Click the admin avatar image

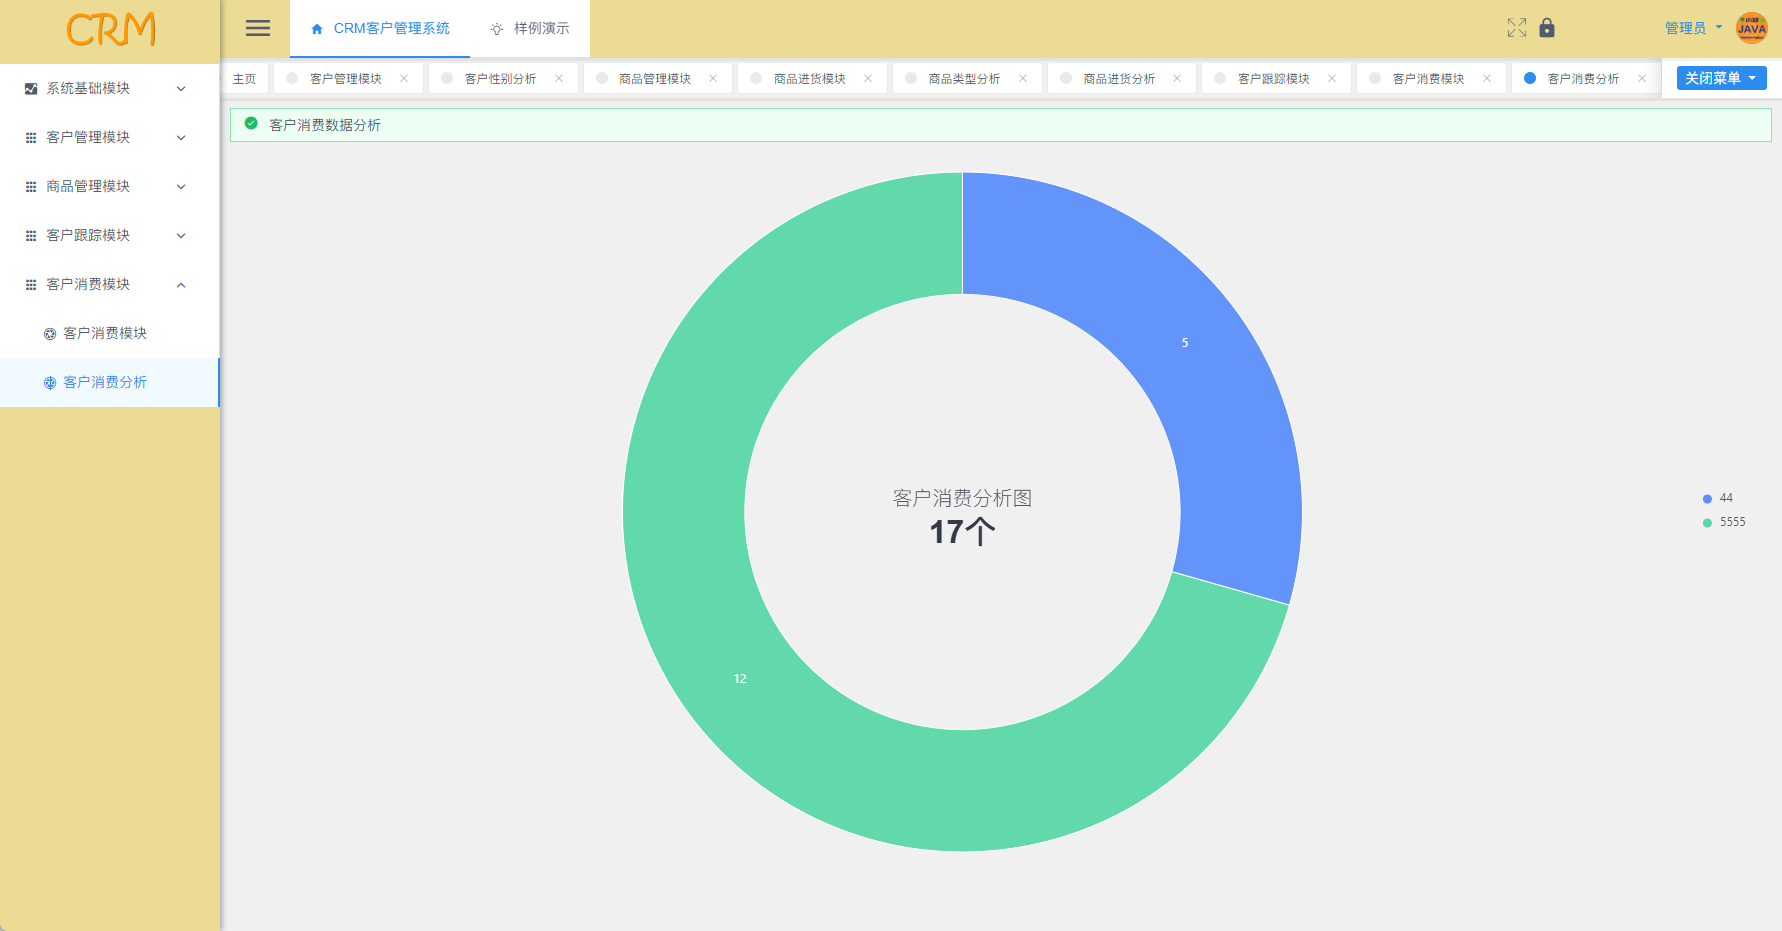[x=1752, y=28]
